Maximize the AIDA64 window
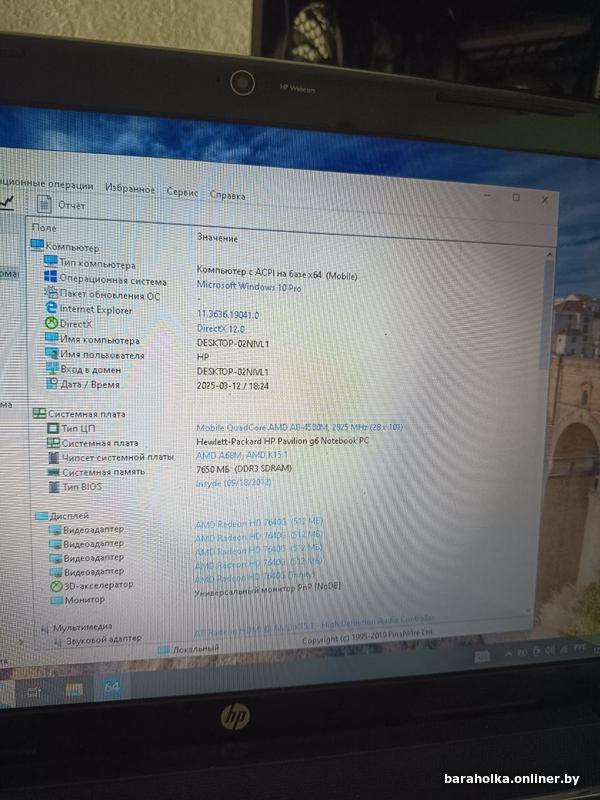 (x=516, y=197)
